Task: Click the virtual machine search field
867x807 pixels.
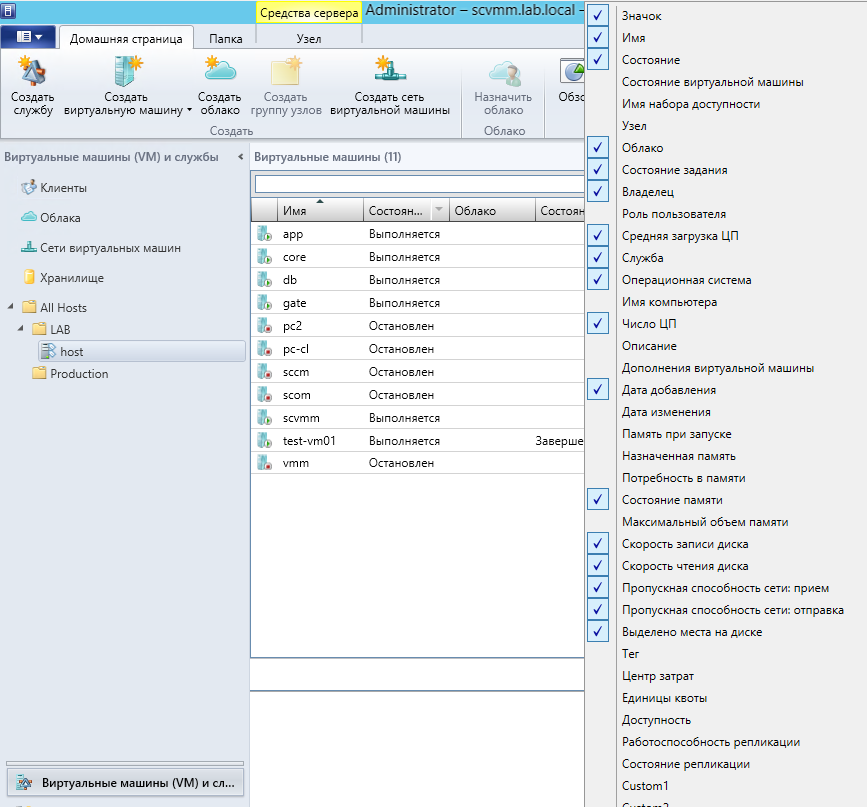Action: pos(418,184)
